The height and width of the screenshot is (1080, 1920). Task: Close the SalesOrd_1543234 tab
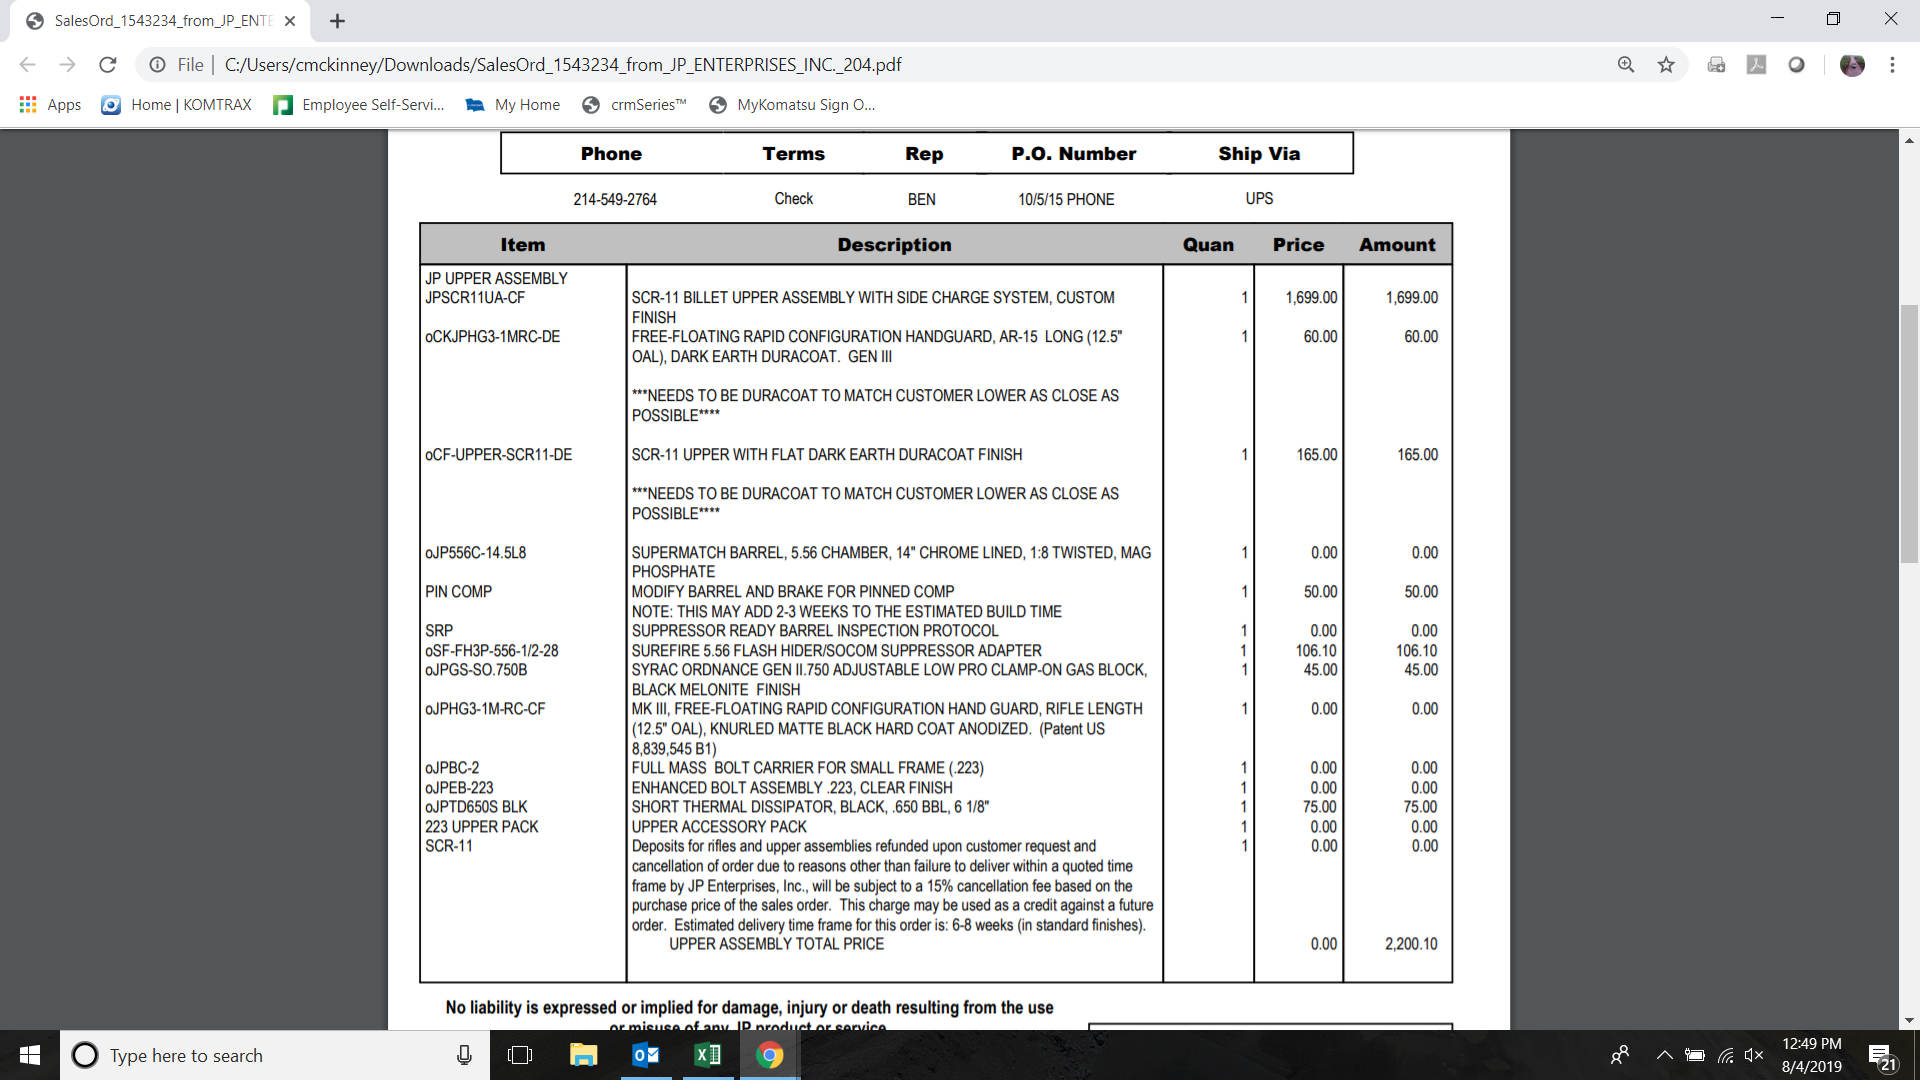[290, 21]
